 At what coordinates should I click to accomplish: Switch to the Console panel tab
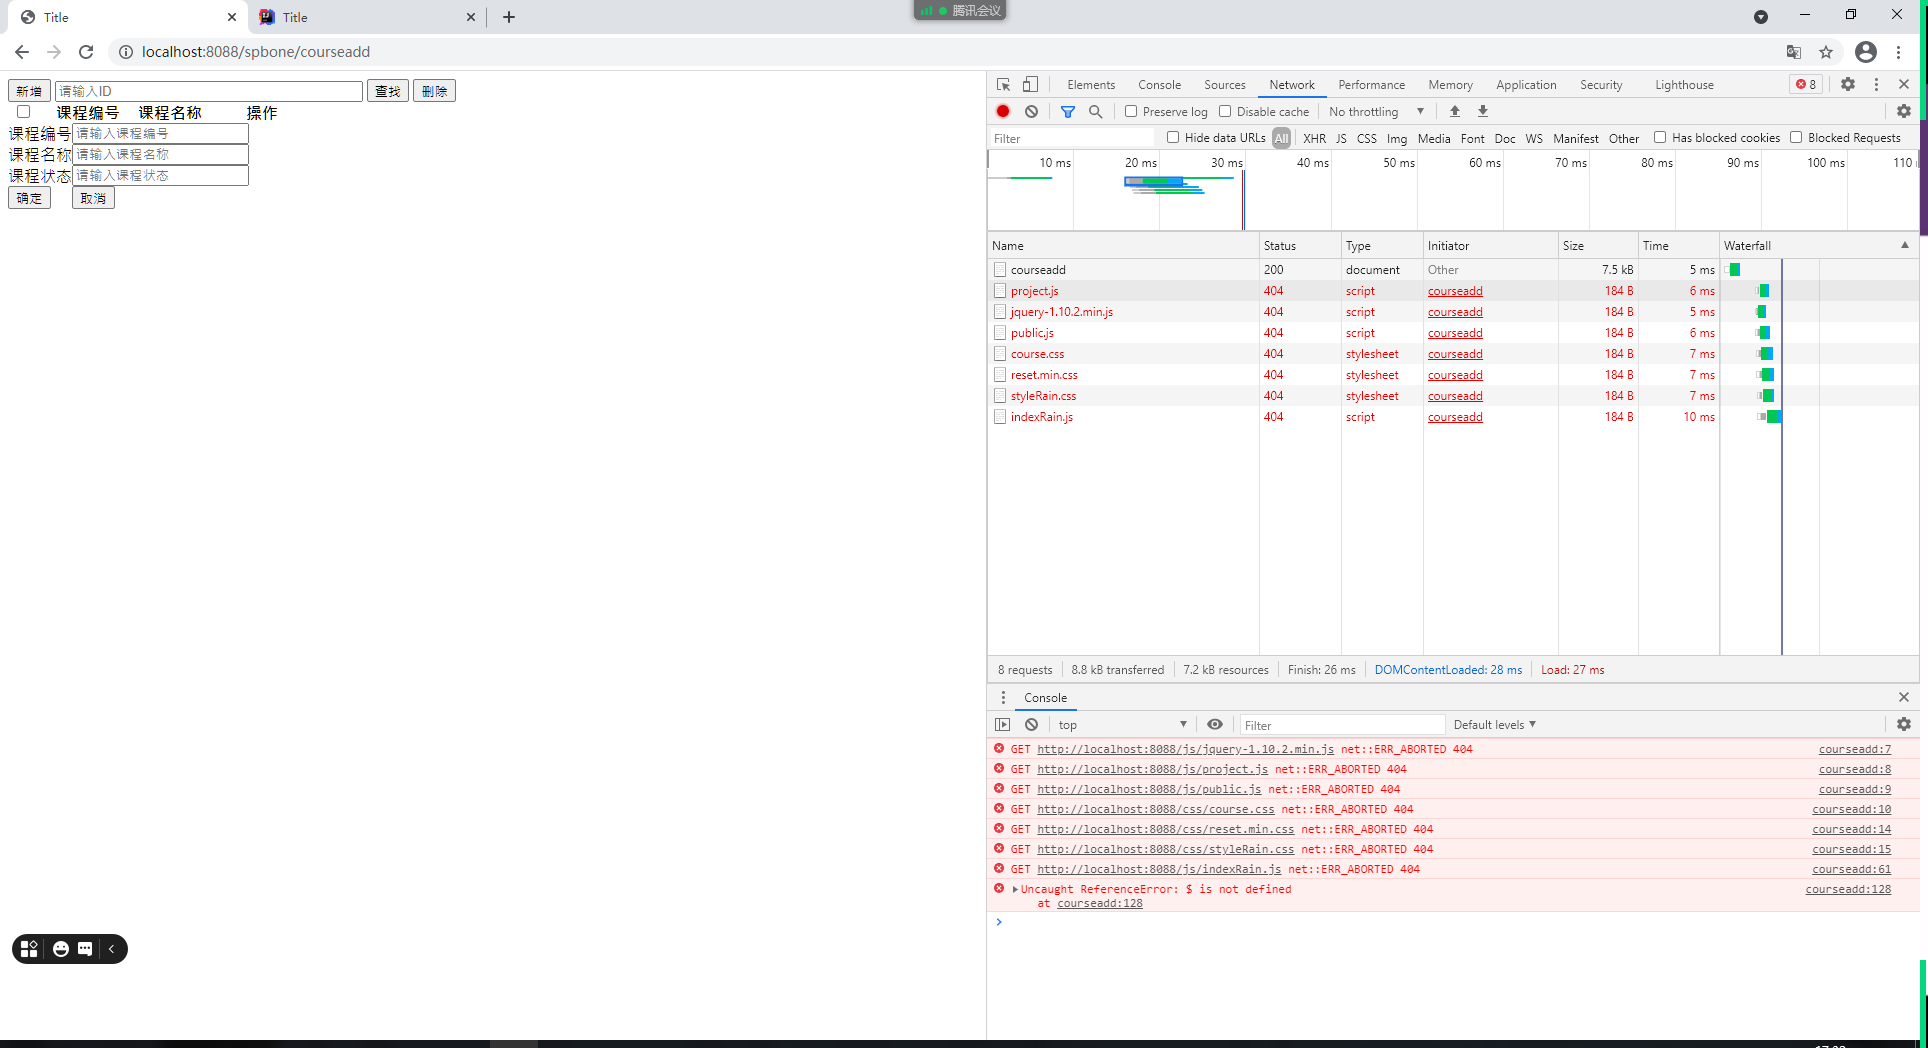(x=1158, y=84)
